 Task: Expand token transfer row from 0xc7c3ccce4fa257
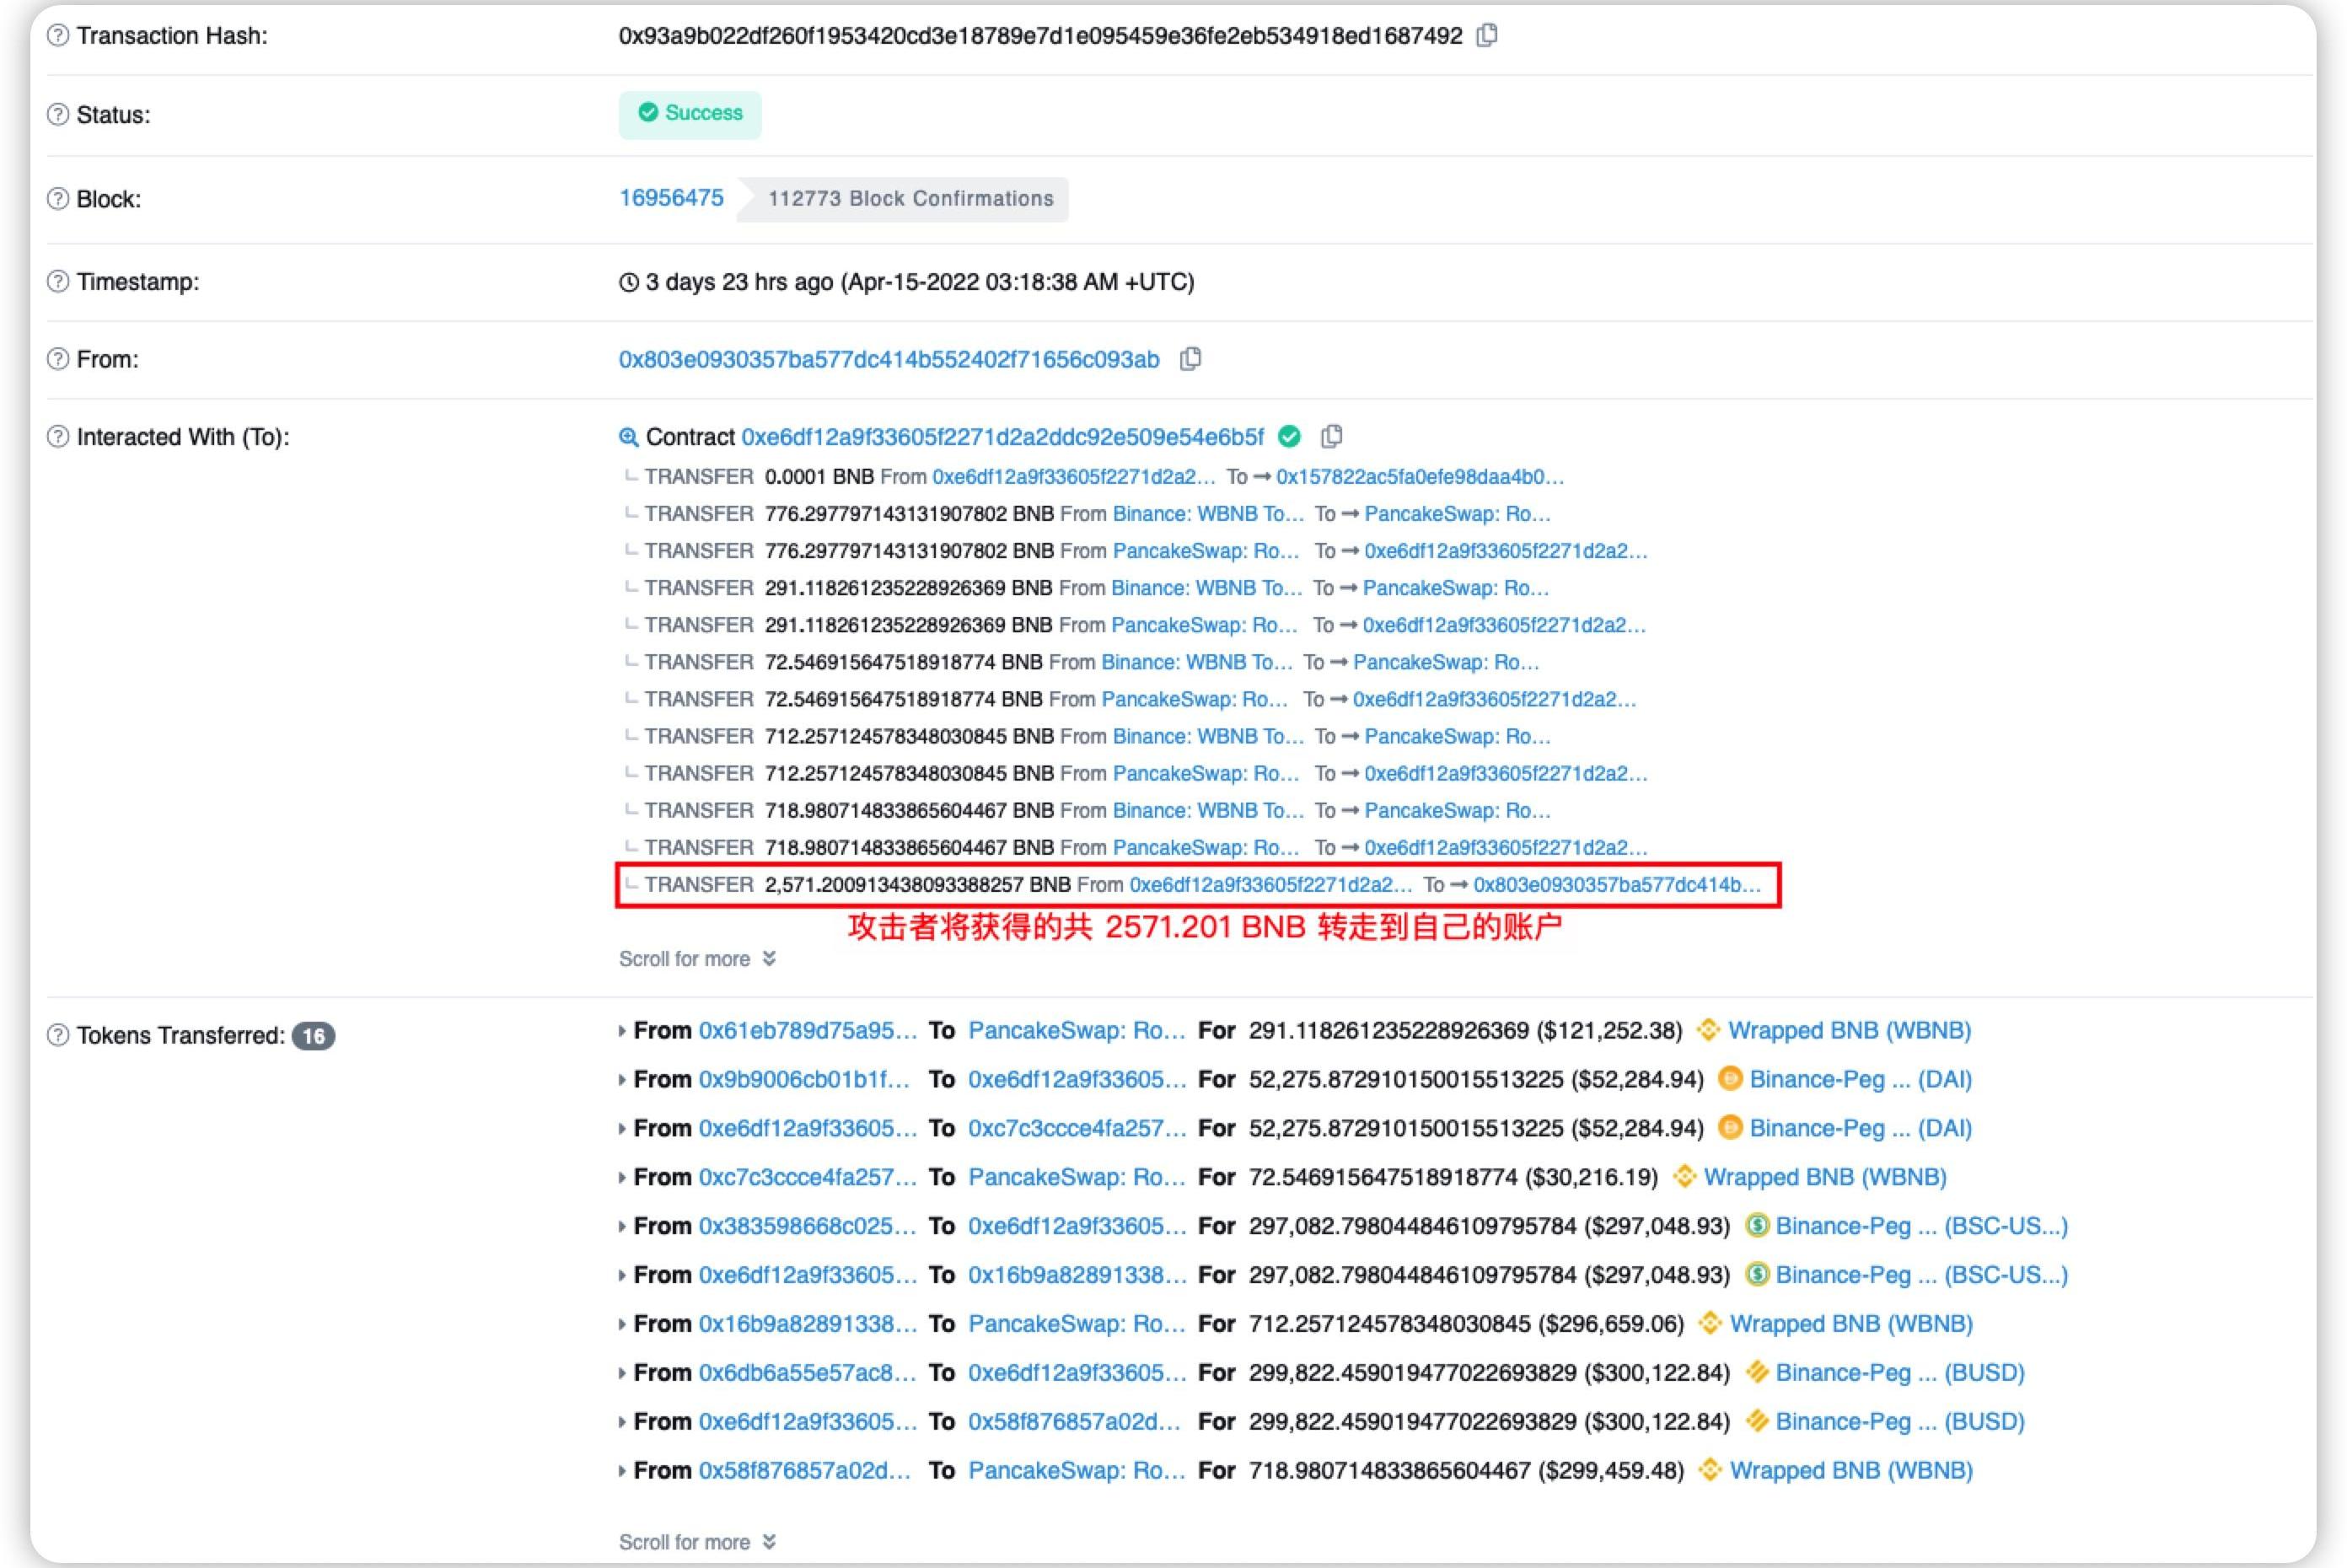point(622,1178)
